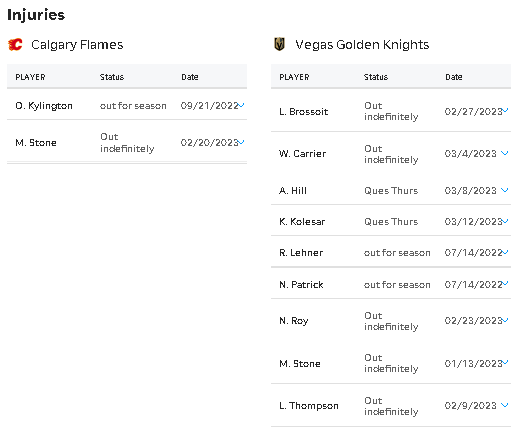The image size is (523, 436).
Task: Expand Vegas M. Stone 01/13/2023 chevron
Action: 506,363
